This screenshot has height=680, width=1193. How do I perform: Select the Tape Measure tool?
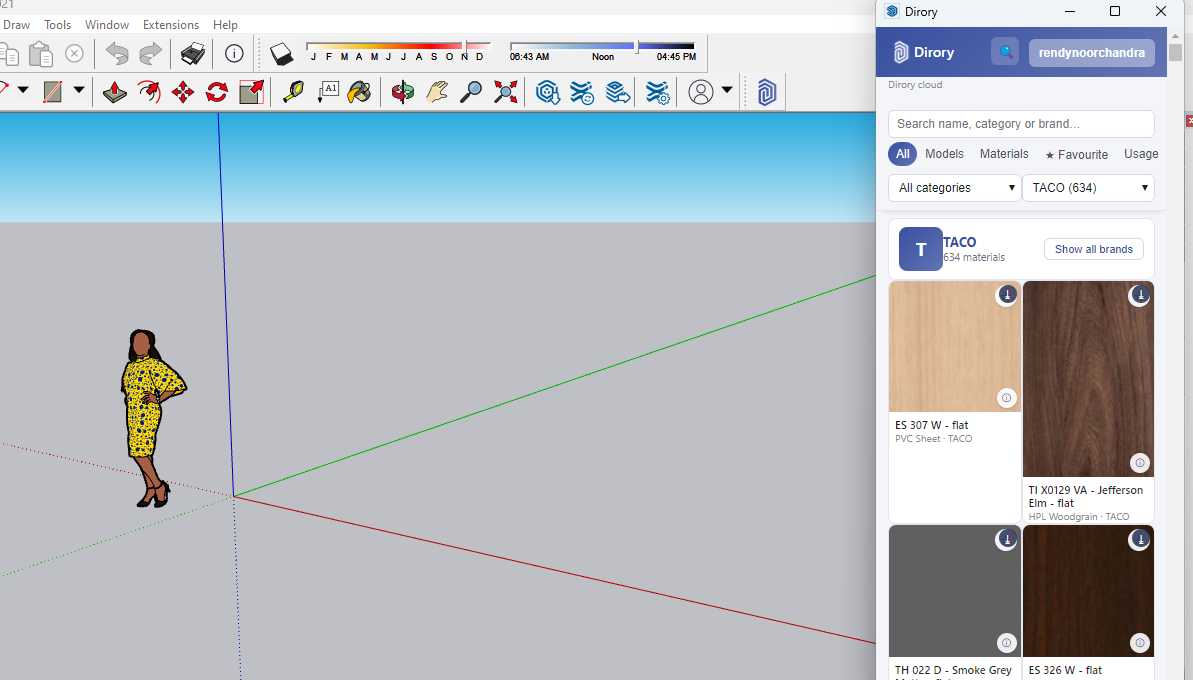(x=293, y=92)
